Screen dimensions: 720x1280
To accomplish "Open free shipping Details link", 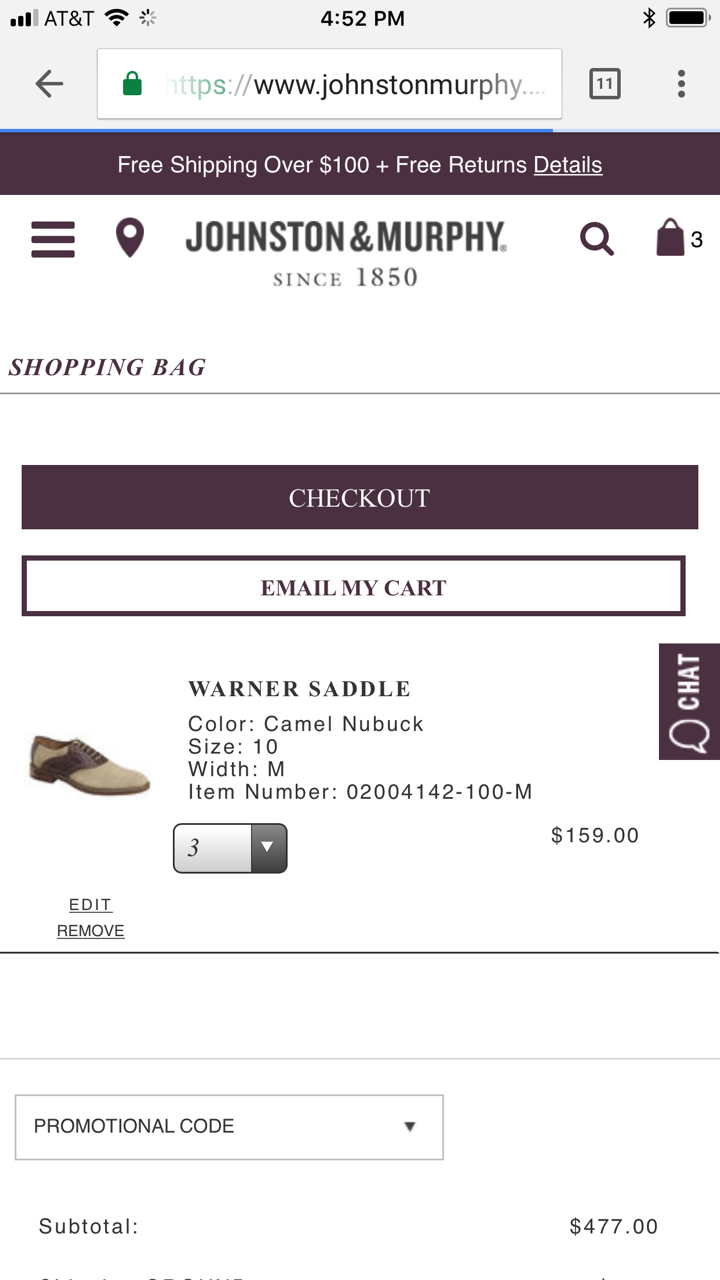I will pyautogui.click(x=567, y=165).
